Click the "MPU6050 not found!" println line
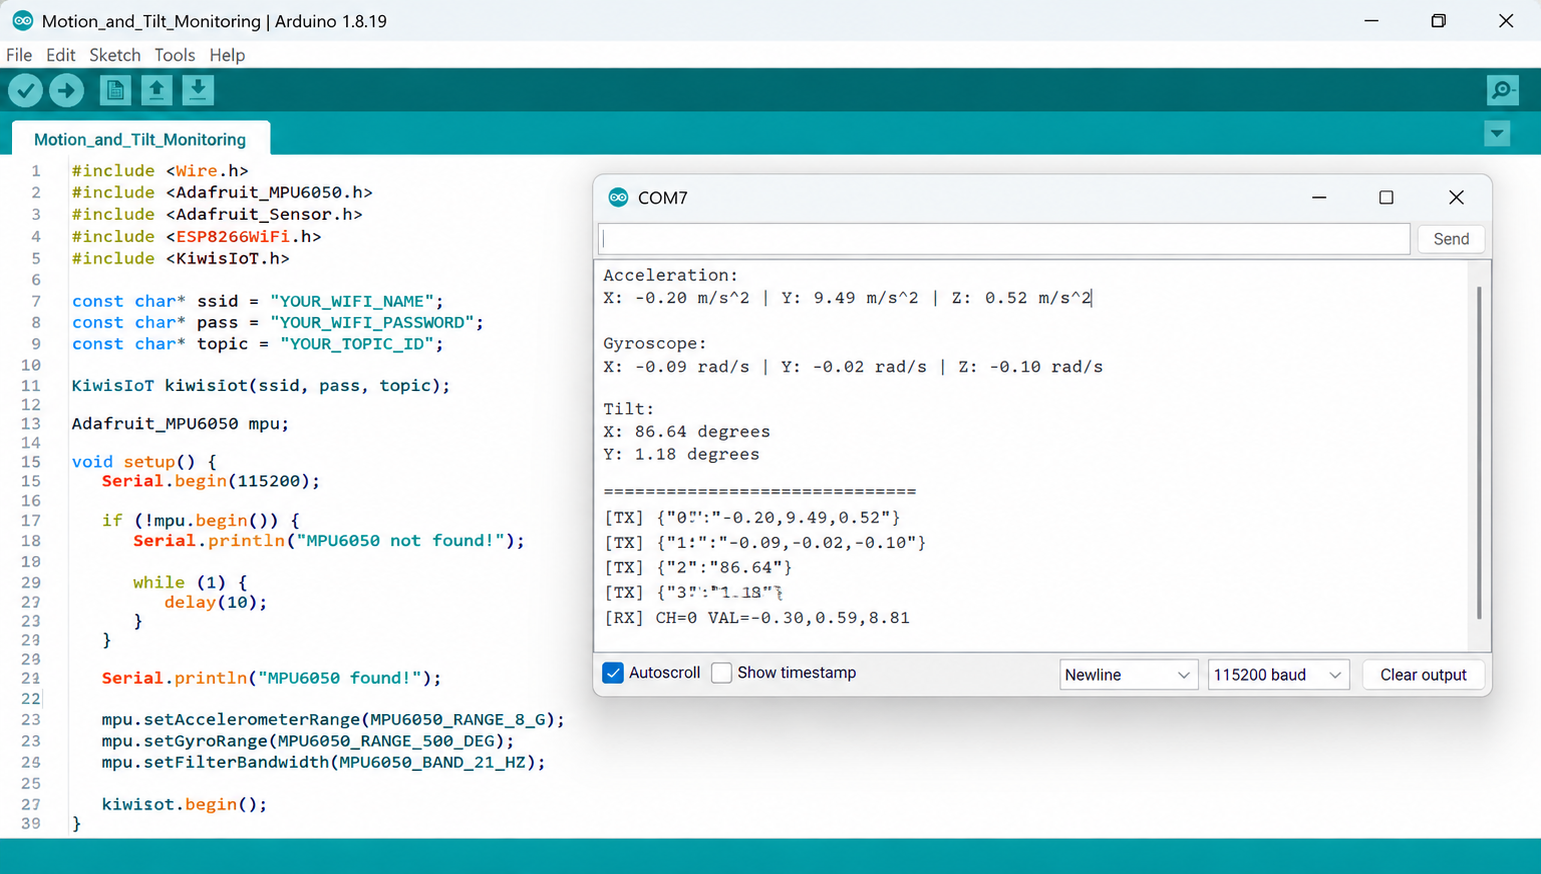The image size is (1541, 874). coord(329,541)
